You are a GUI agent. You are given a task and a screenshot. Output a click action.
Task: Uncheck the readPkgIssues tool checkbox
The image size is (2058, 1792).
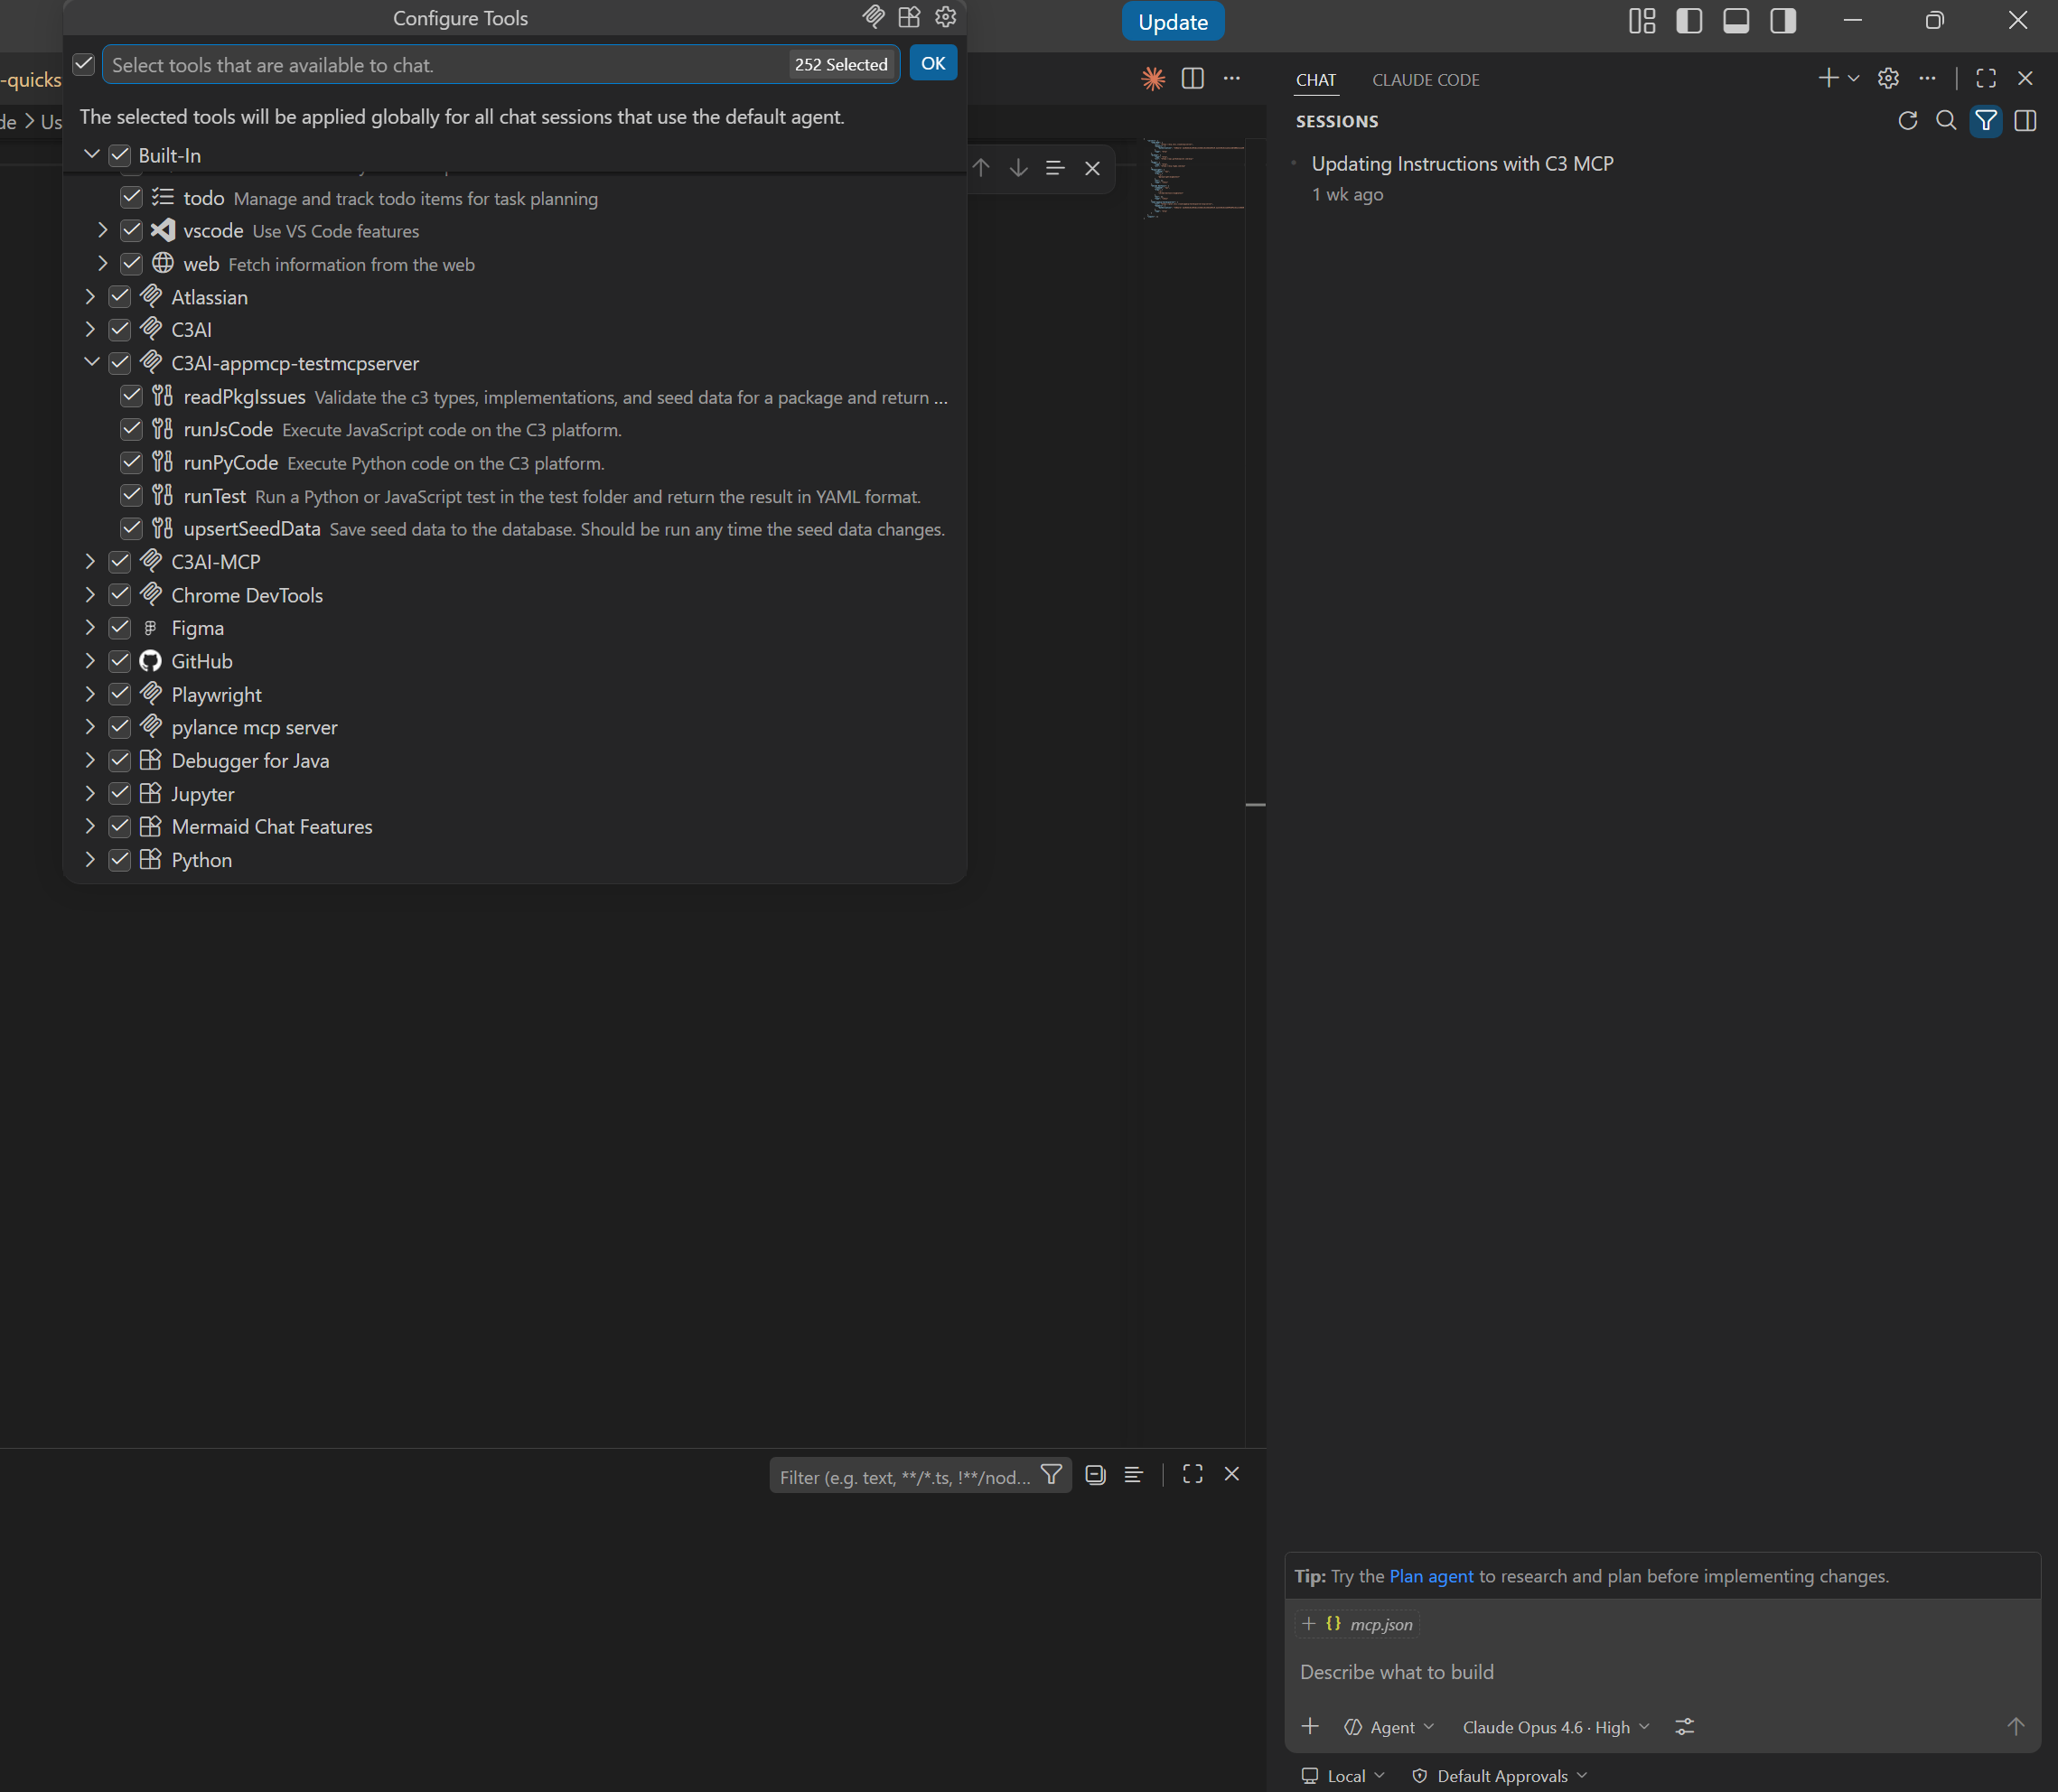tap(132, 396)
